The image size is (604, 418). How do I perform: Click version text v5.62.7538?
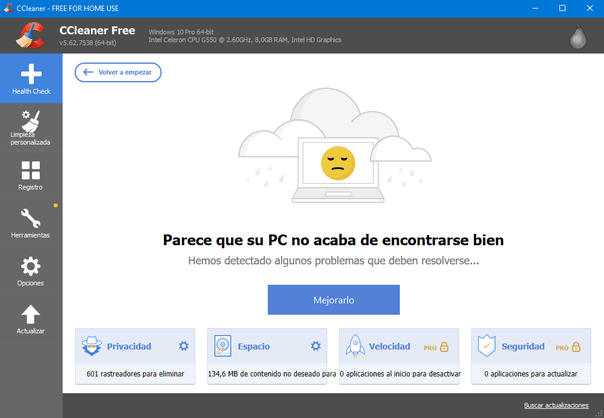(87, 43)
